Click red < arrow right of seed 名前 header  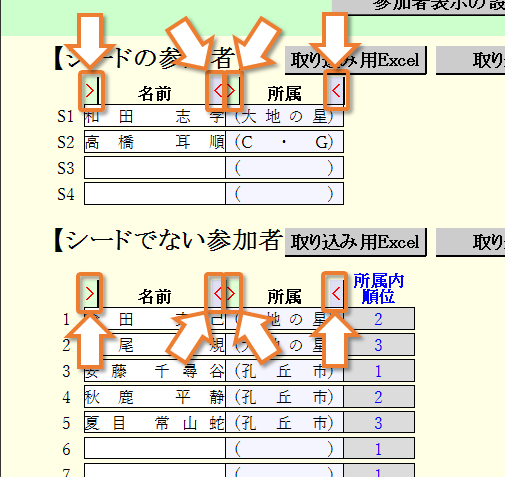coord(218,91)
